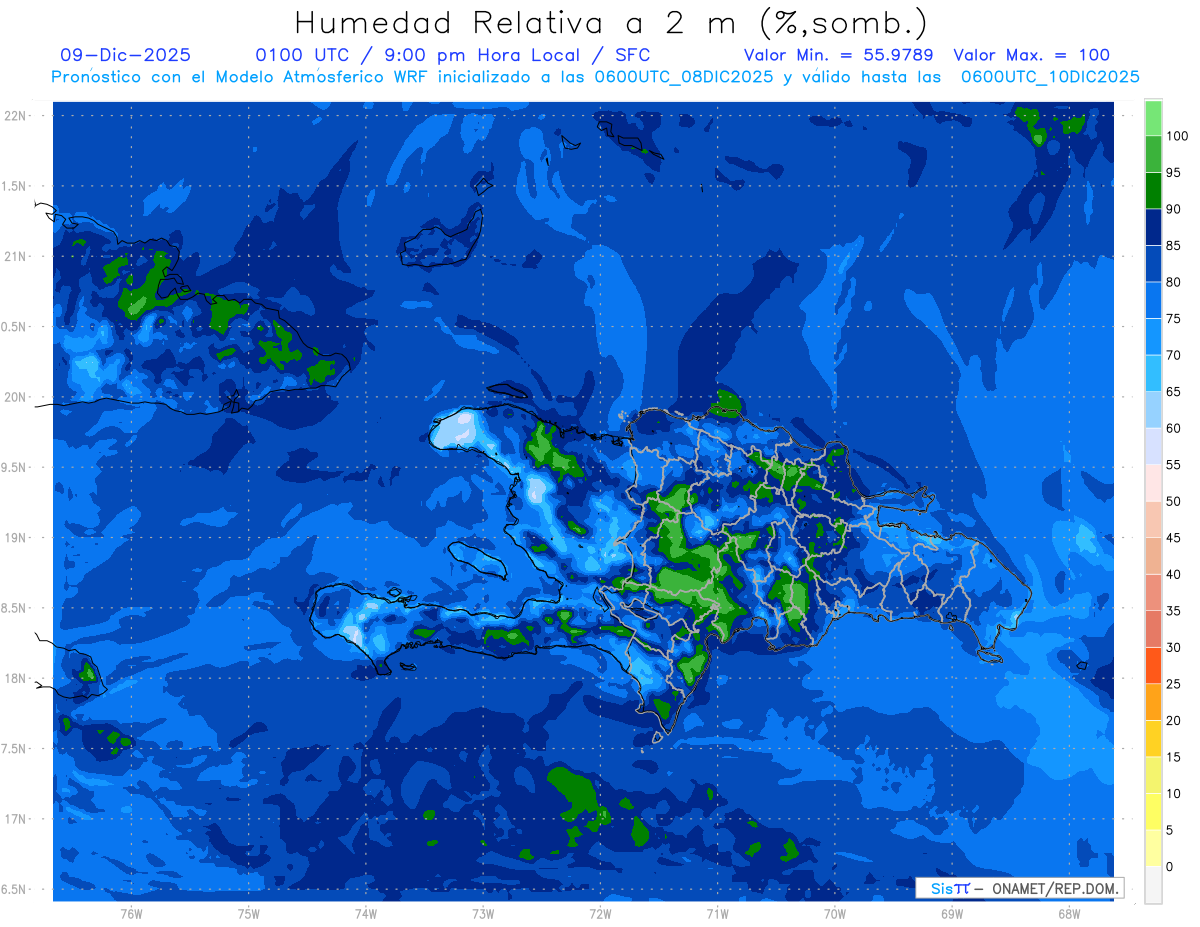Pick the orange-red swatch between 25 and 30
The height and width of the screenshot is (927, 1200).
1153,666
